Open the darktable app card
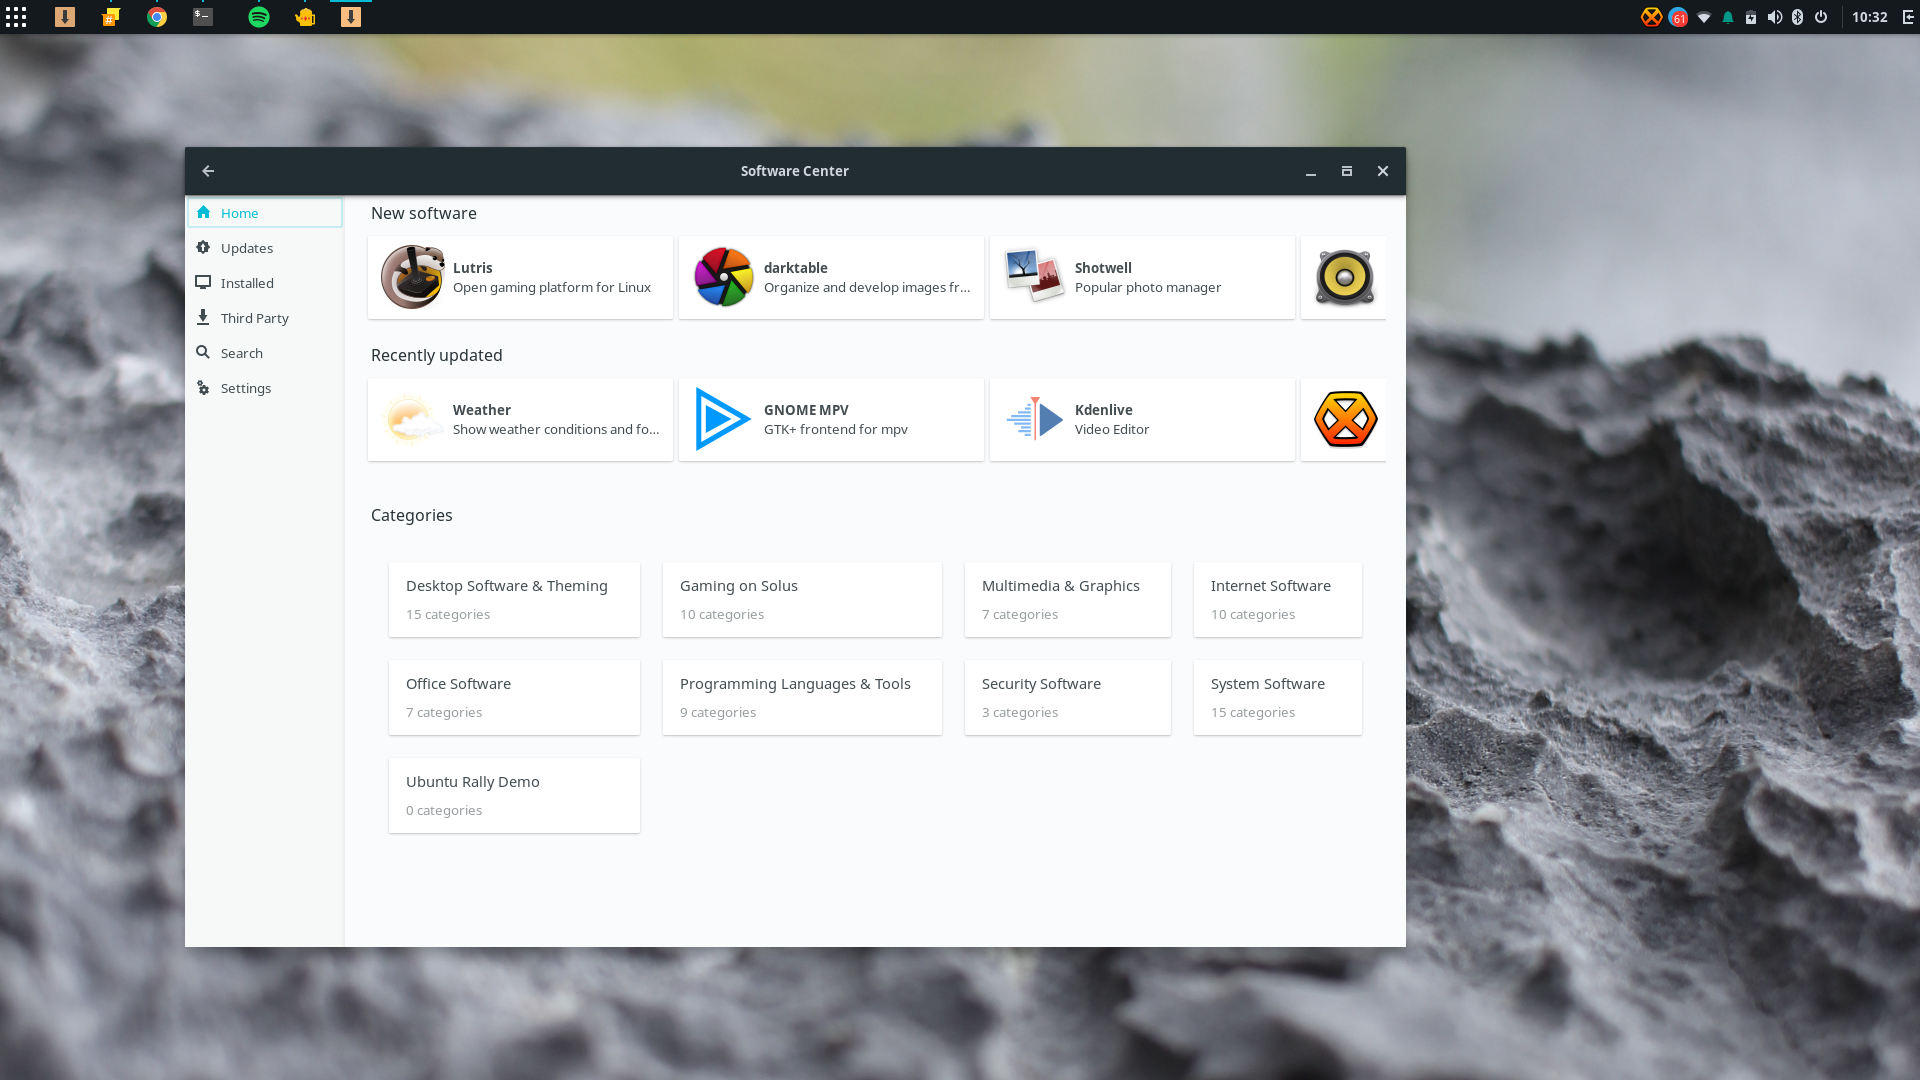1920x1080 pixels. 831,278
